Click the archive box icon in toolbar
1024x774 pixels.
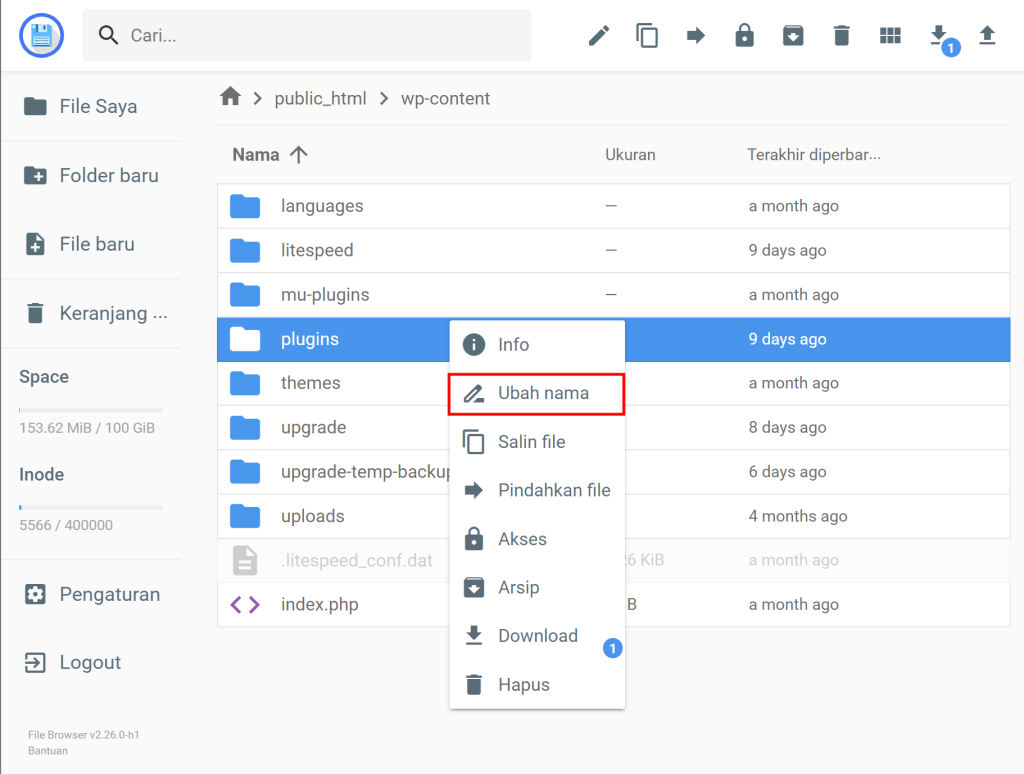(x=793, y=35)
